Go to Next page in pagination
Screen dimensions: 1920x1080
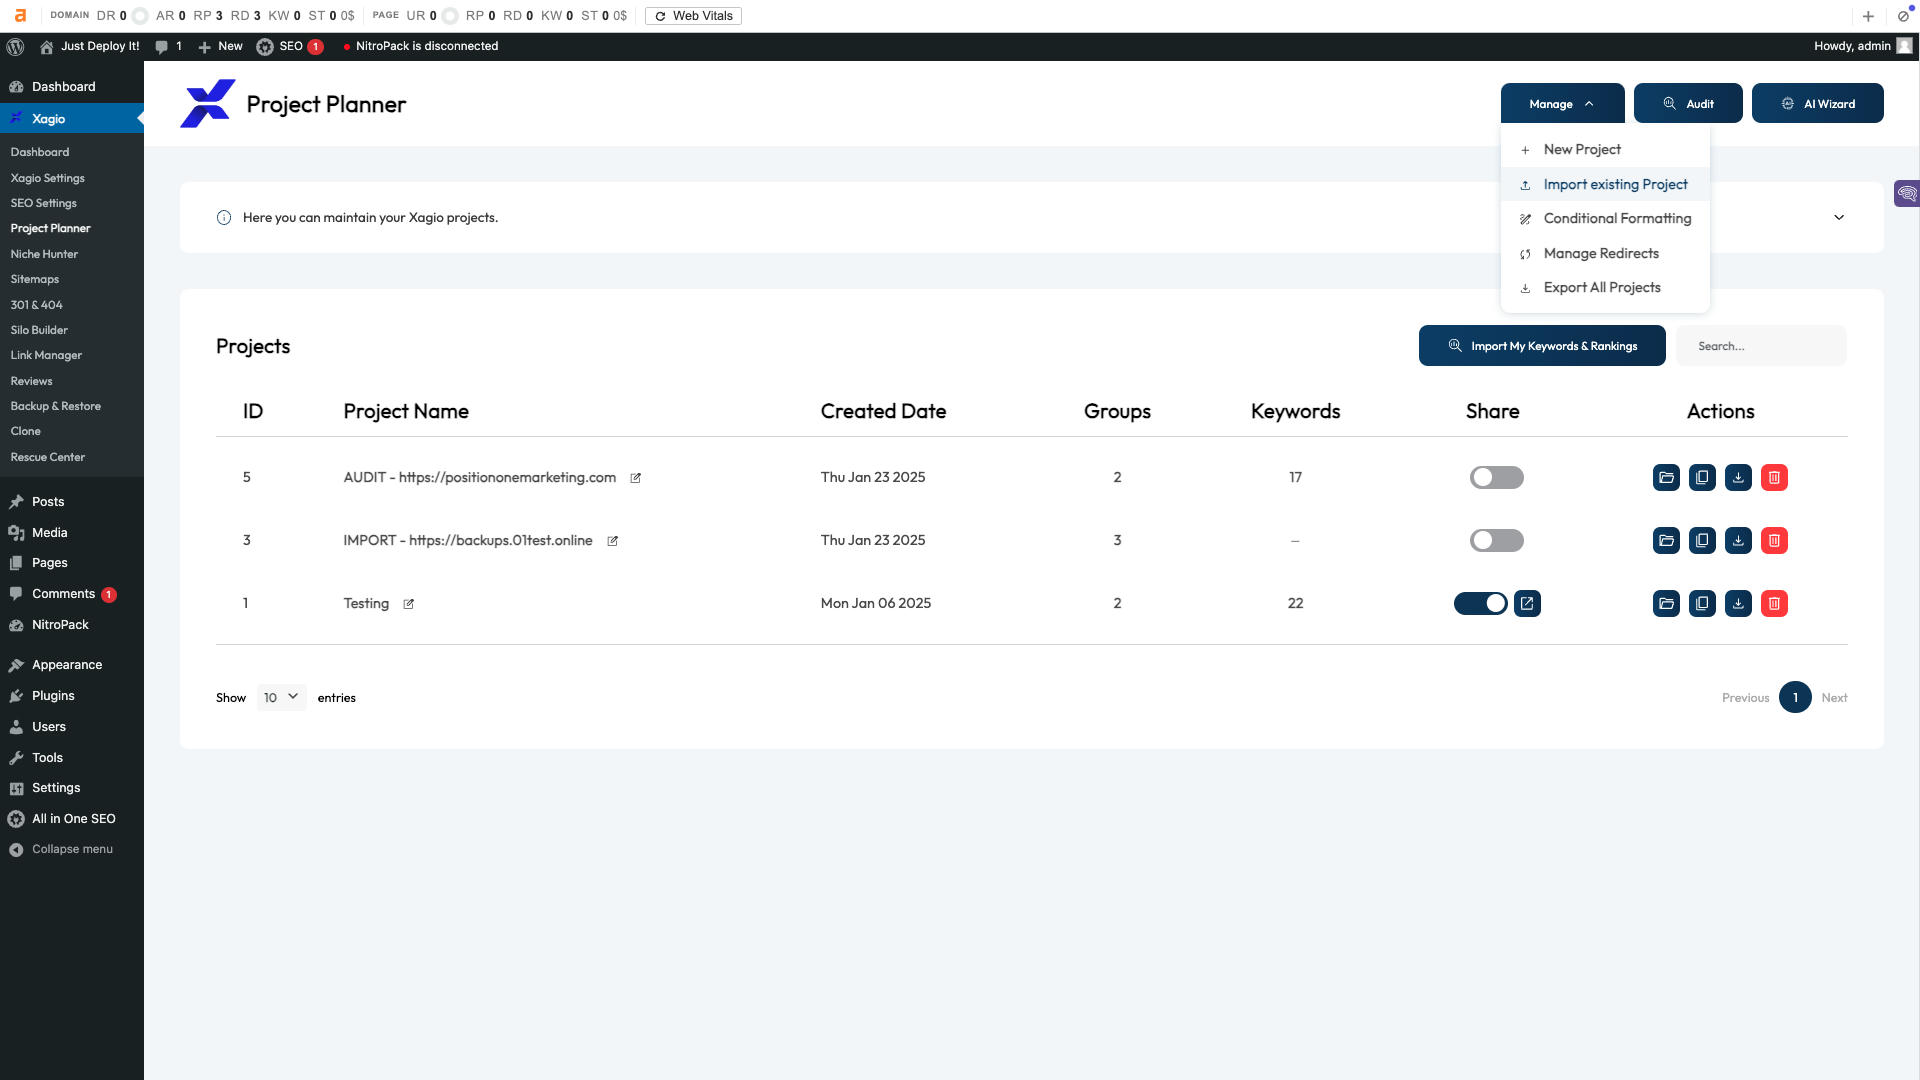pos(1834,698)
